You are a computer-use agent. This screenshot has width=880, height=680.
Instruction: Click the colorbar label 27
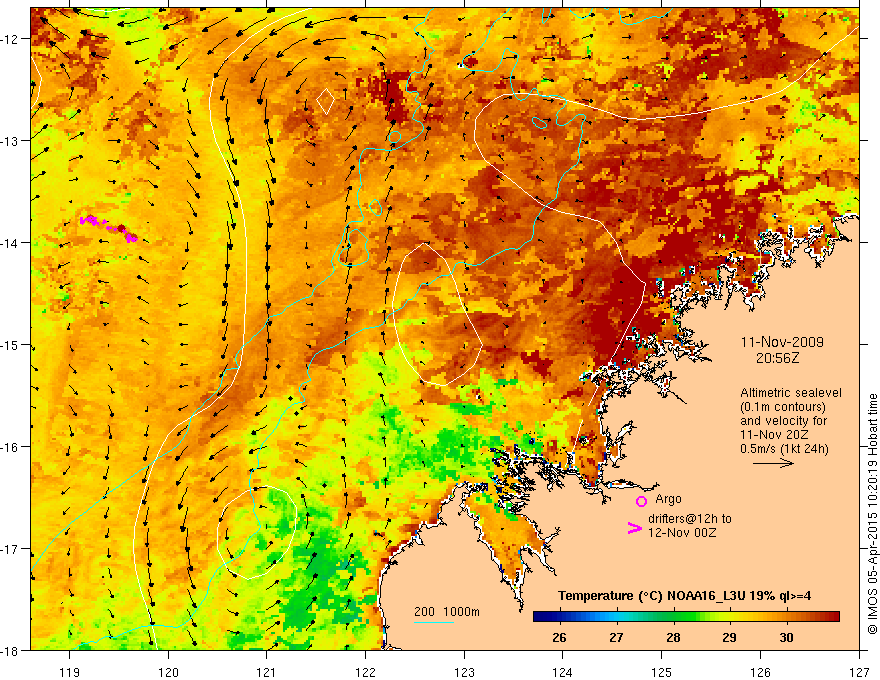[616, 637]
